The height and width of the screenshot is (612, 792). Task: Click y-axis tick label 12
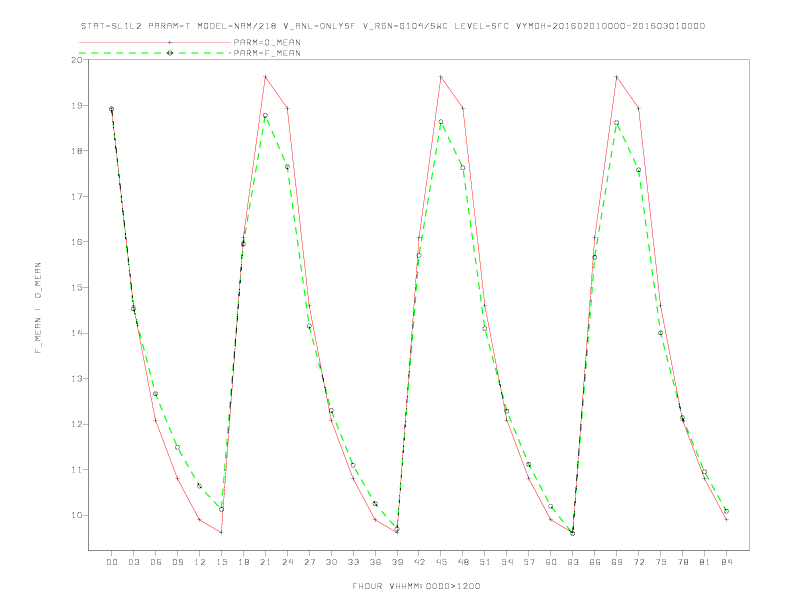tap(77, 424)
